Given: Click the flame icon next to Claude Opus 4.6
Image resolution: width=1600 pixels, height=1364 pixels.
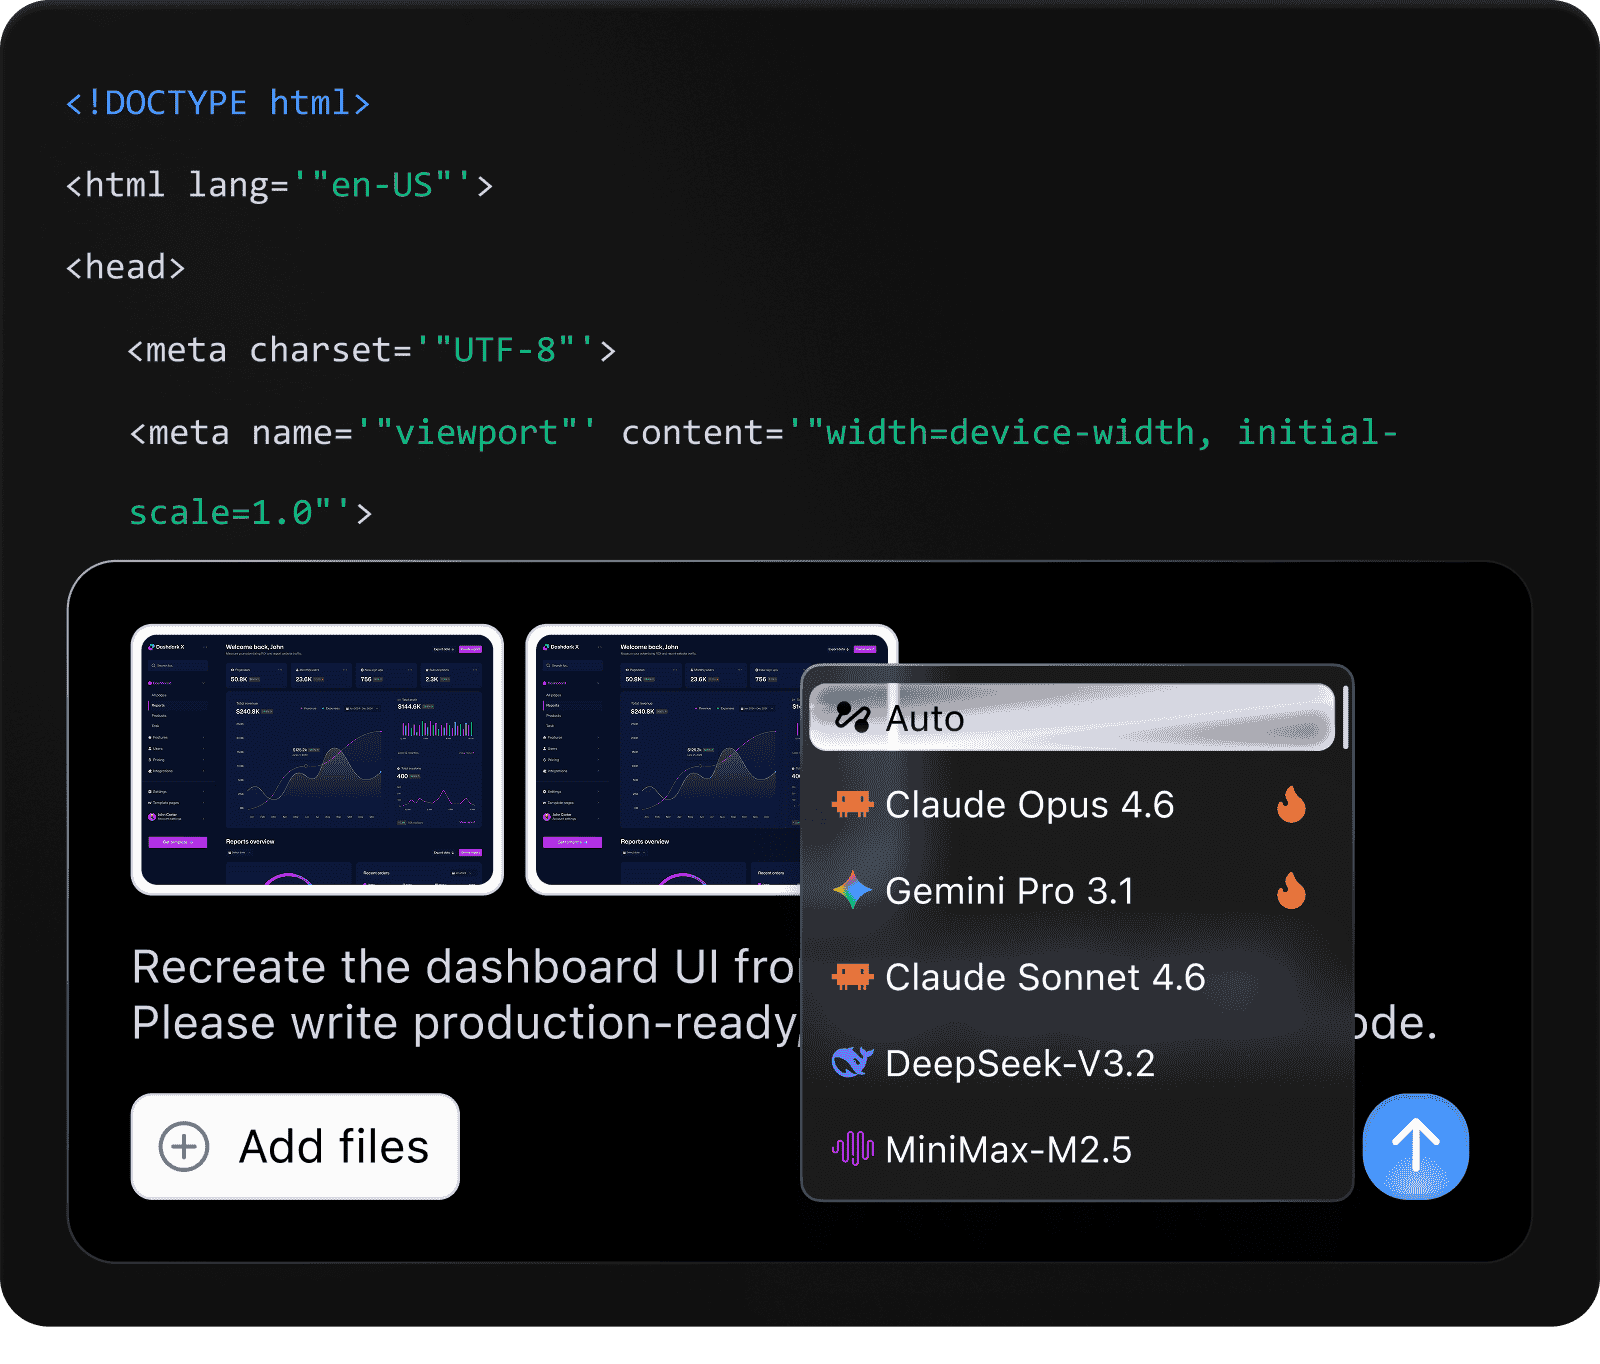Looking at the screenshot, I should pyautogui.click(x=1291, y=804).
